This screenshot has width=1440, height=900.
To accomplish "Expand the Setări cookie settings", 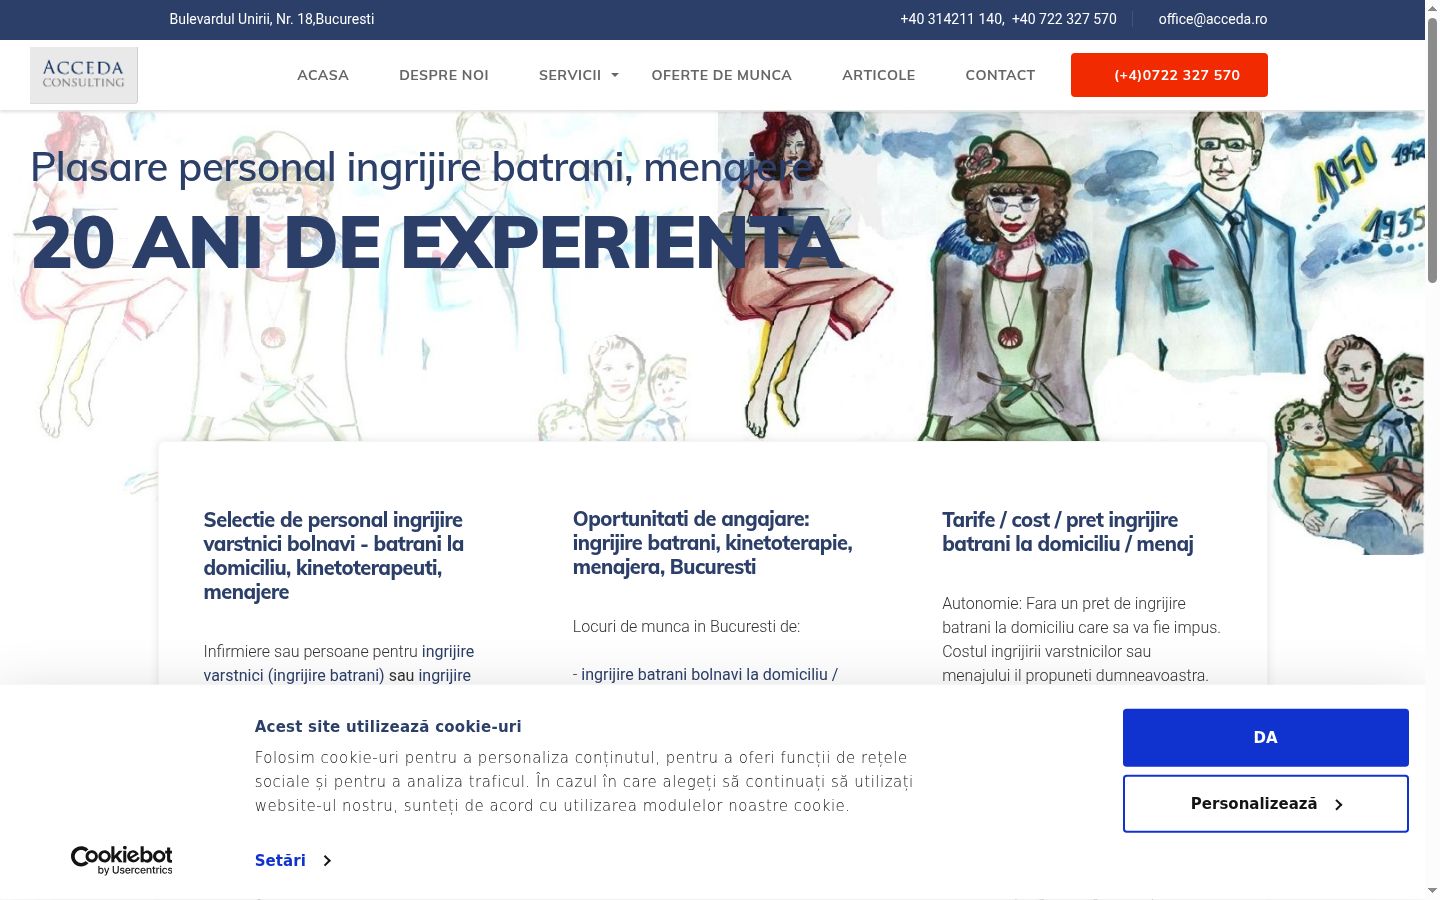I will [x=293, y=860].
